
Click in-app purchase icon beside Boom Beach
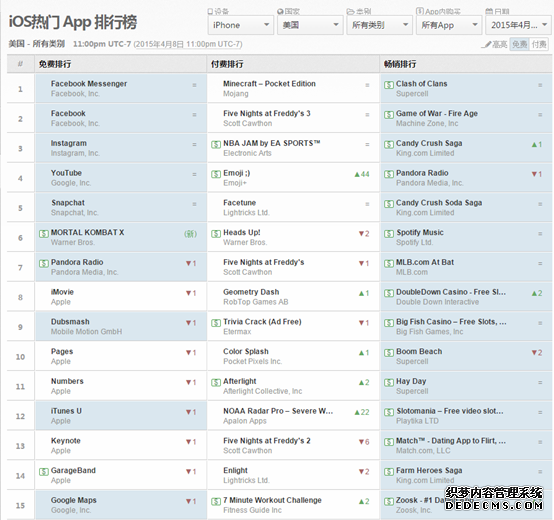click(389, 353)
